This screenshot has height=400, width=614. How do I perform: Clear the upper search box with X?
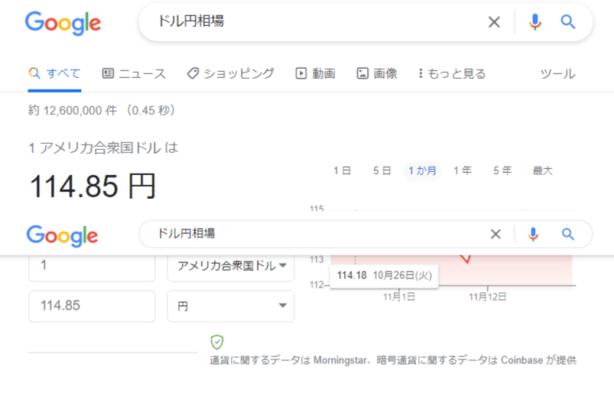pos(494,22)
